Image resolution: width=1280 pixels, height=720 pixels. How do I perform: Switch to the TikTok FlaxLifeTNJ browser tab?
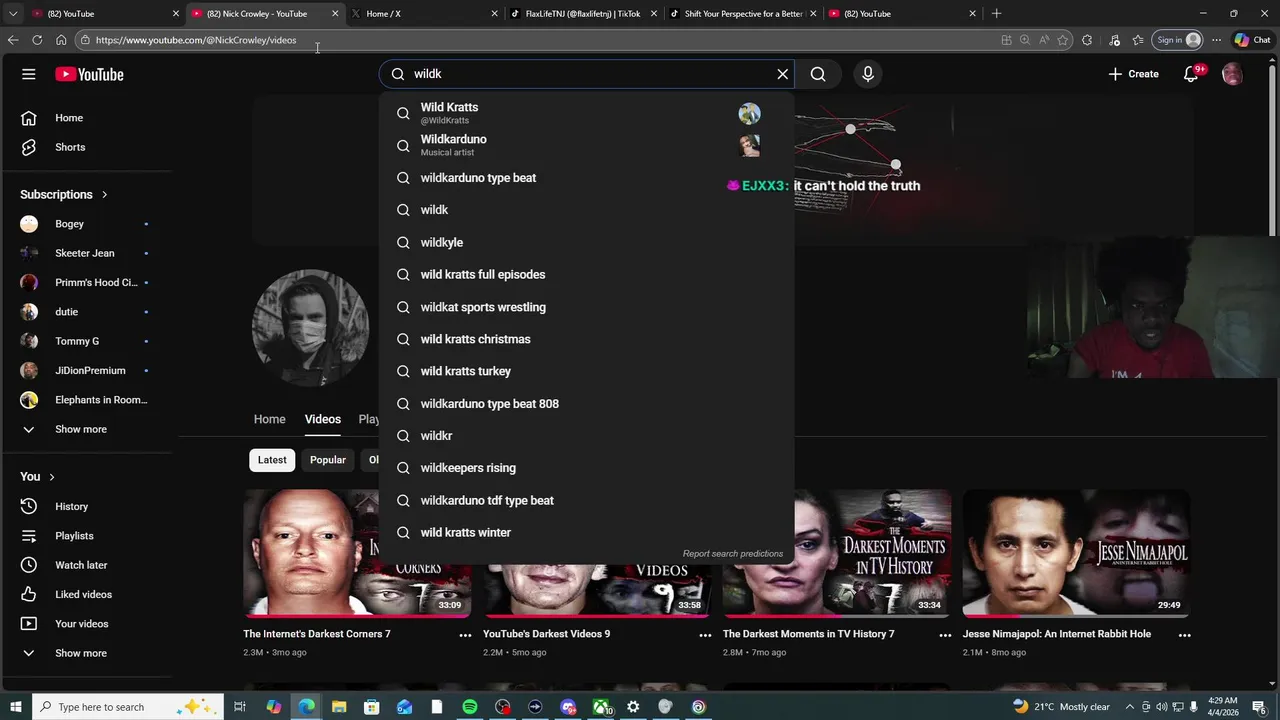(x=583, y=14)
